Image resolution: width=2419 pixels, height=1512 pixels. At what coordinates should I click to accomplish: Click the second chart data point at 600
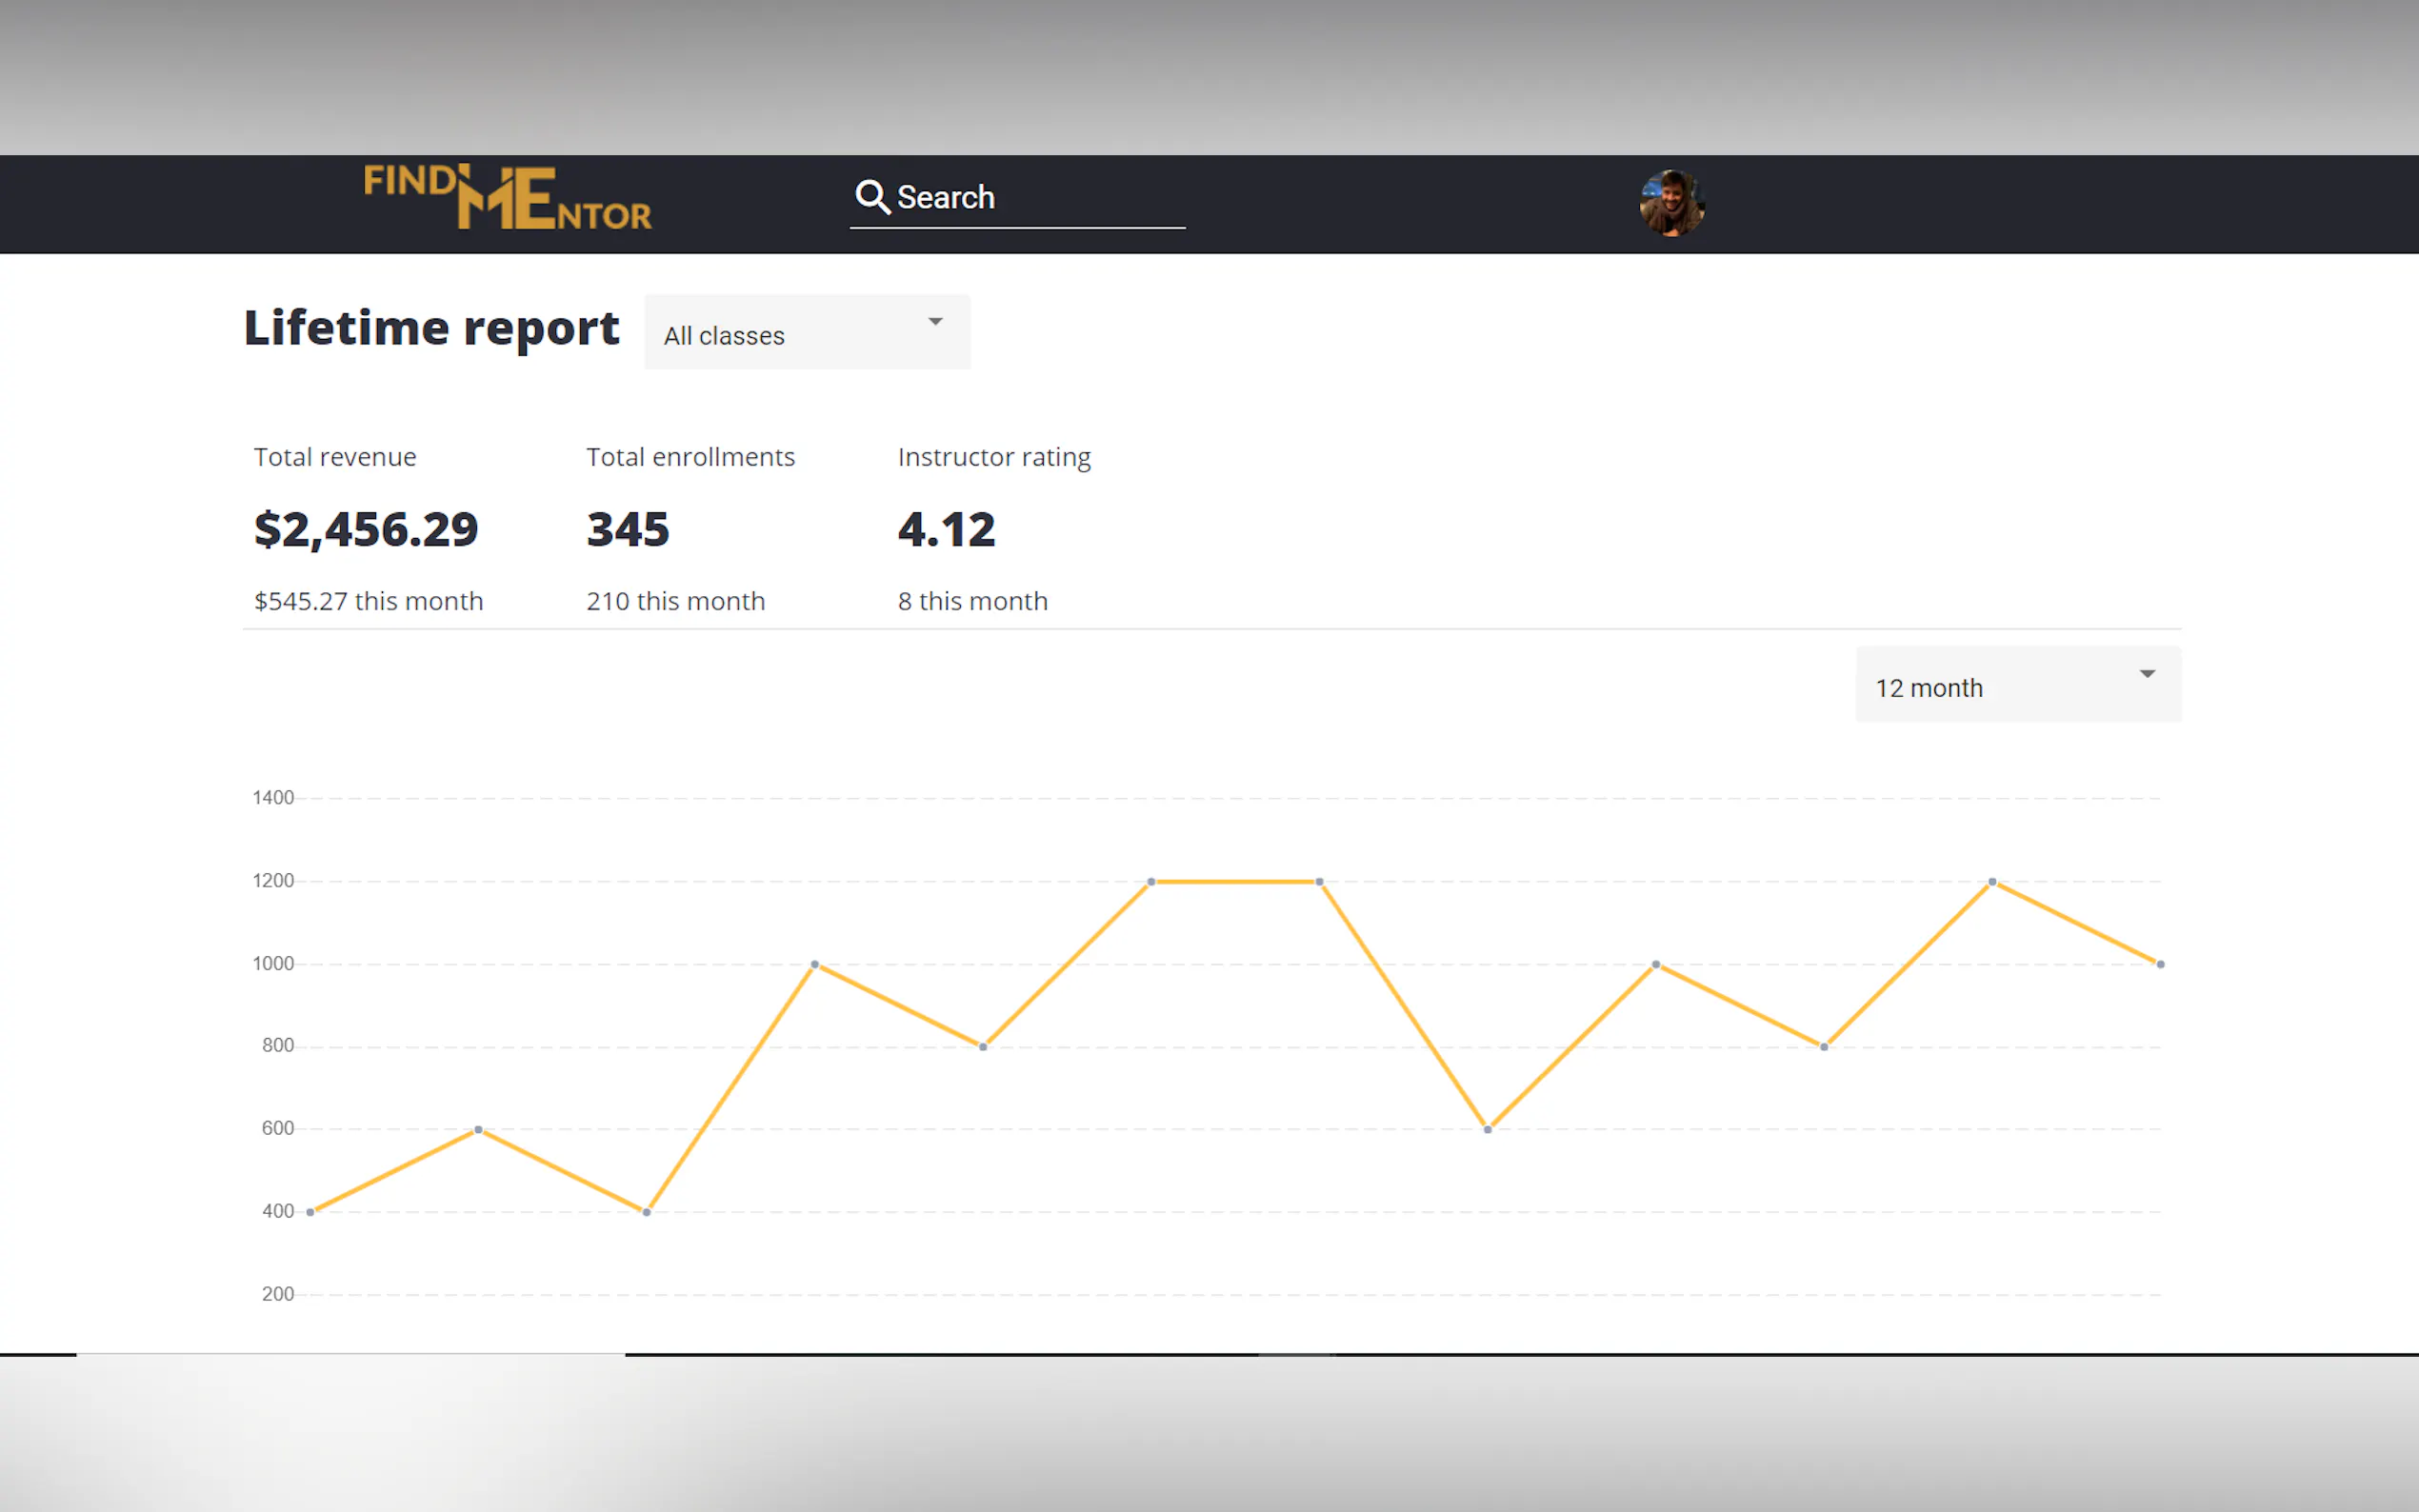[478, 1130]
